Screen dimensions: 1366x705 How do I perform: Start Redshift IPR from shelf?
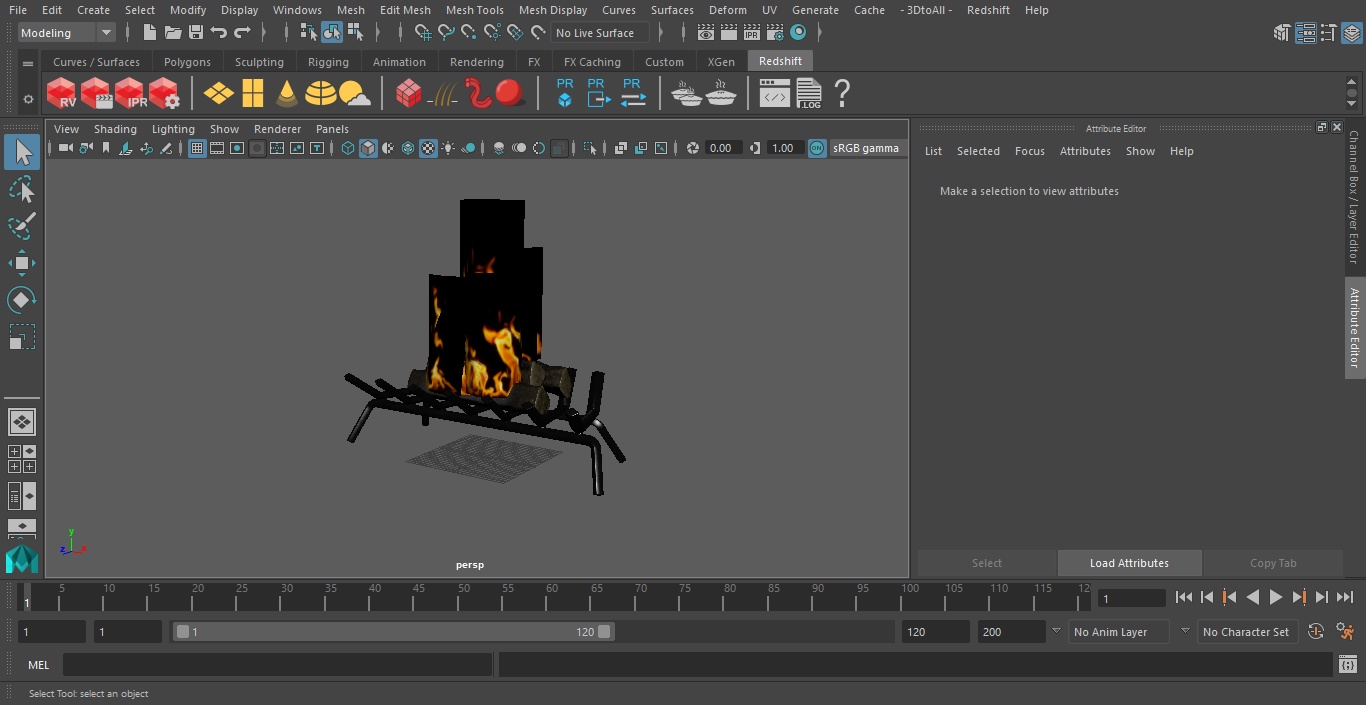tap(130, 94)
